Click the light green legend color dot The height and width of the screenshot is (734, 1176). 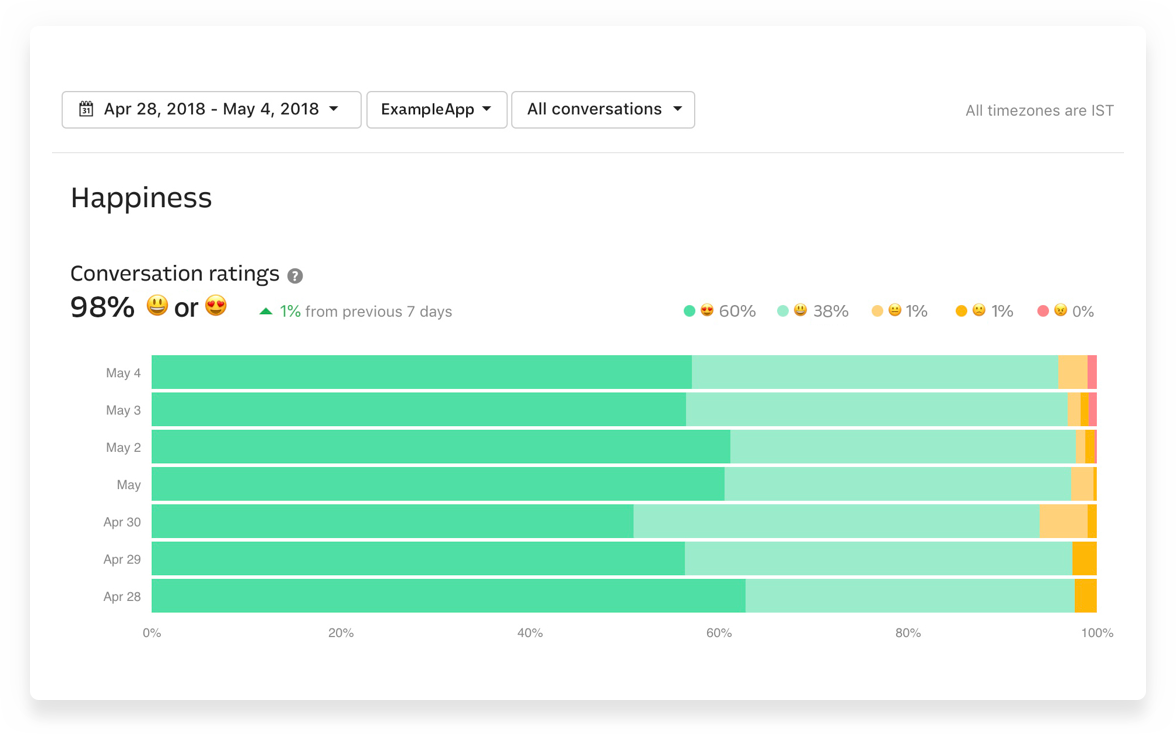pyautogui.click(x=783, y=311)
